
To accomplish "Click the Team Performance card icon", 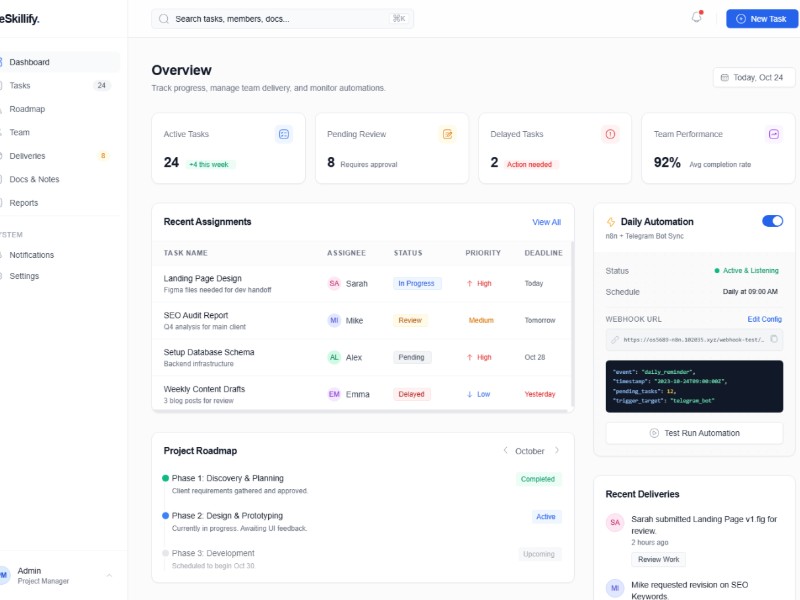I will [x=773, y=134].
